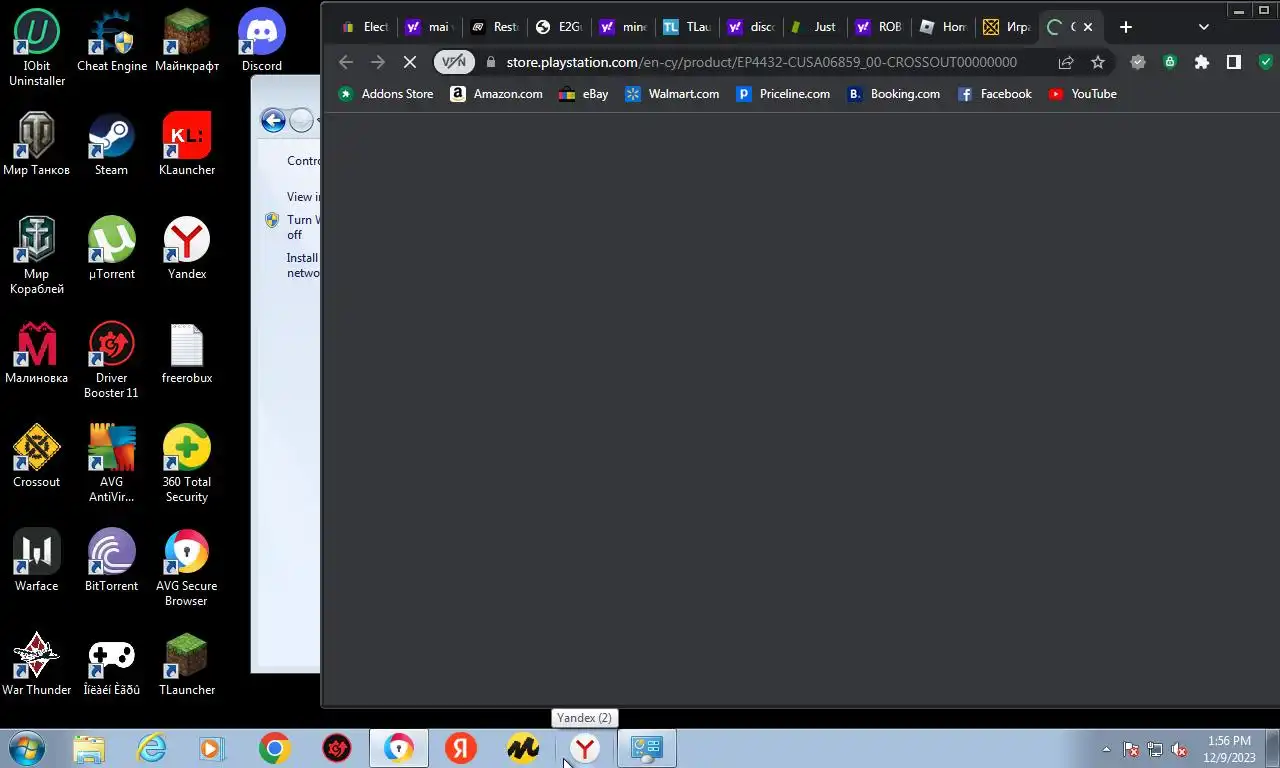The height and width of the screenshot is (768, 1280).
Task: Show hidden system tray icons
Action: click(1106, 749)
